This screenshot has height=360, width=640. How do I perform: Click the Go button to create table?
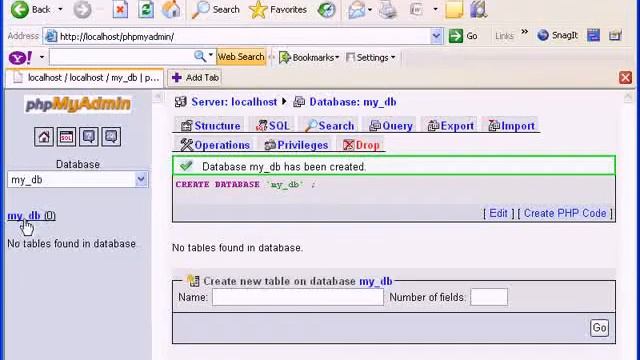tap(599, 328)
